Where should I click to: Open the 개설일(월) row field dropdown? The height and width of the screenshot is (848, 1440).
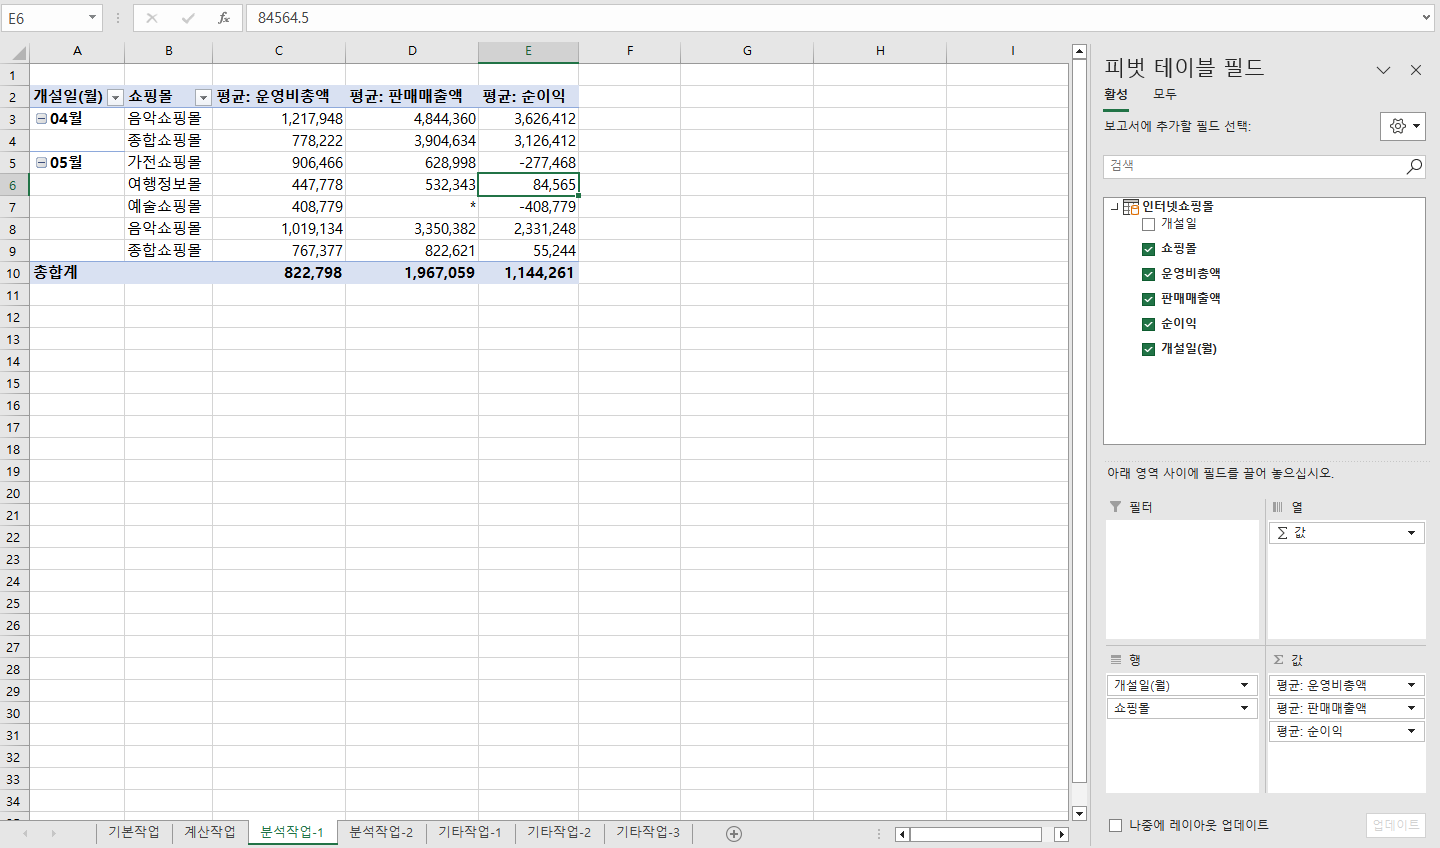tap(1244, 685)
